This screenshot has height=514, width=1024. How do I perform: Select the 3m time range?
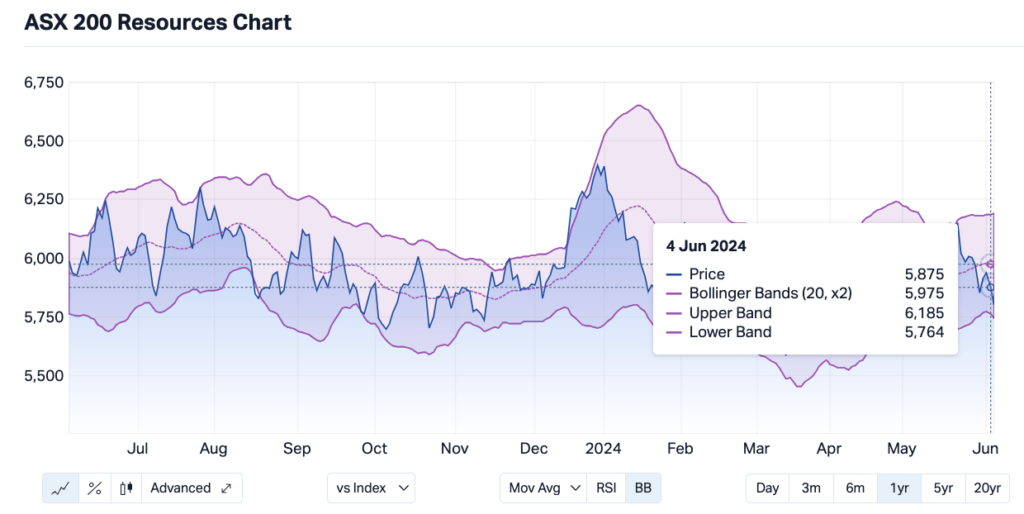point(811,488)
